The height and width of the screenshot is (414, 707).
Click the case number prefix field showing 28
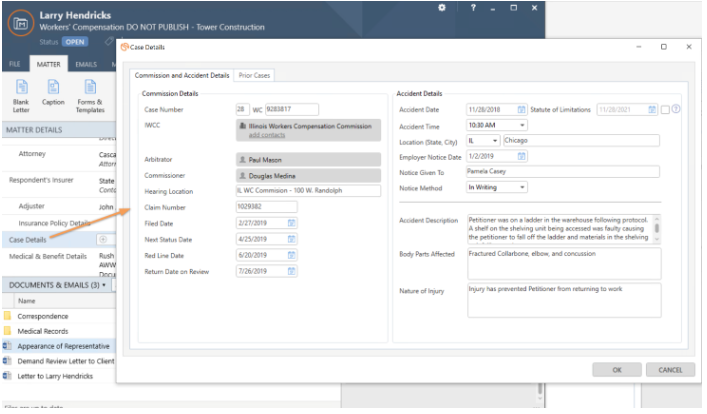[243, 109]
